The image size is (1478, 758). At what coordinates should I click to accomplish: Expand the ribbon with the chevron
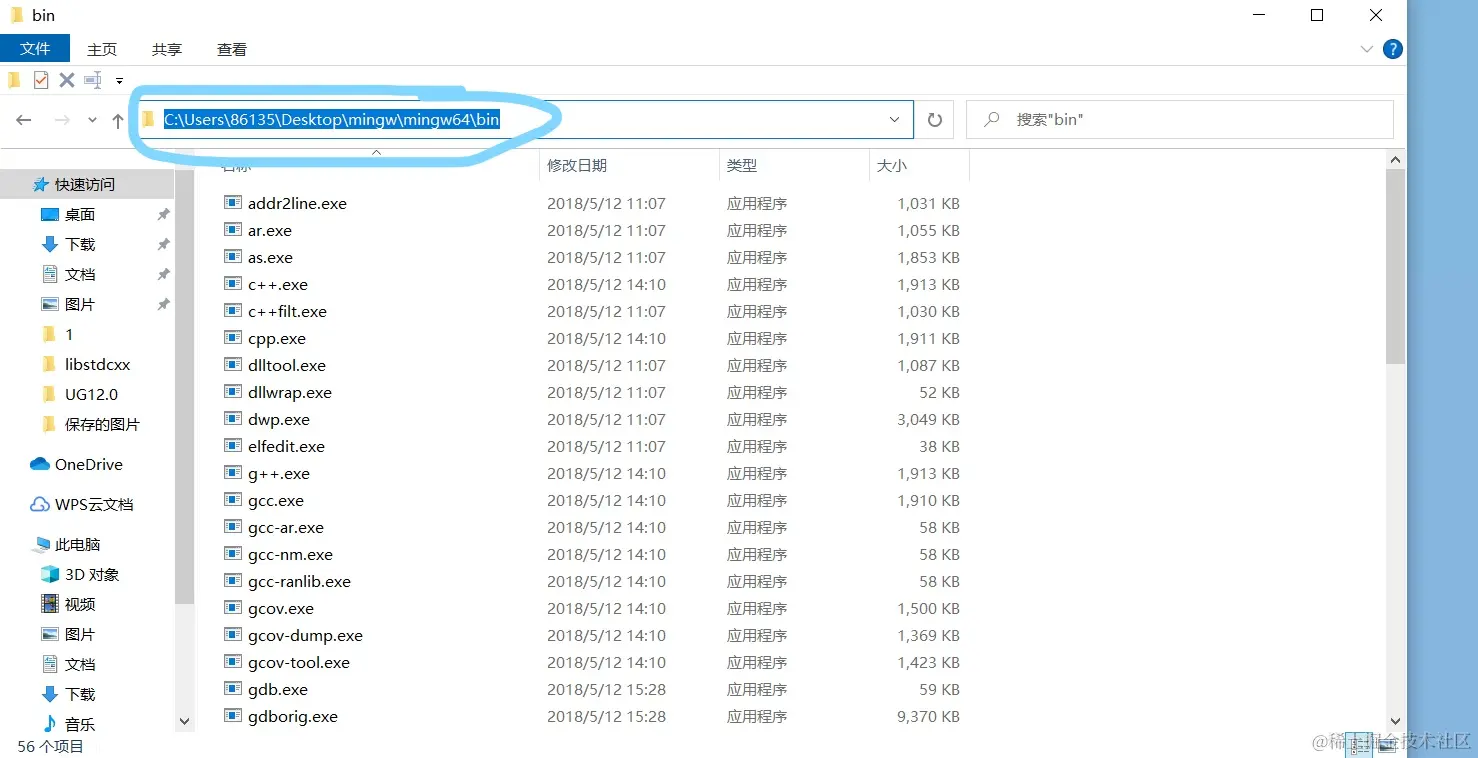point(1367,49)
